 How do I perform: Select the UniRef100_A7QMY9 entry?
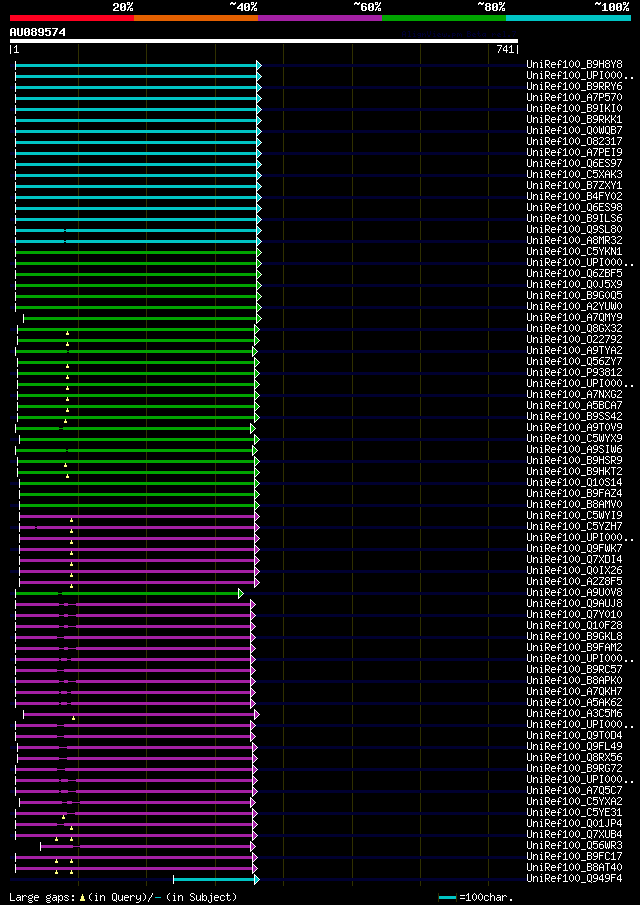coord(574,317)
